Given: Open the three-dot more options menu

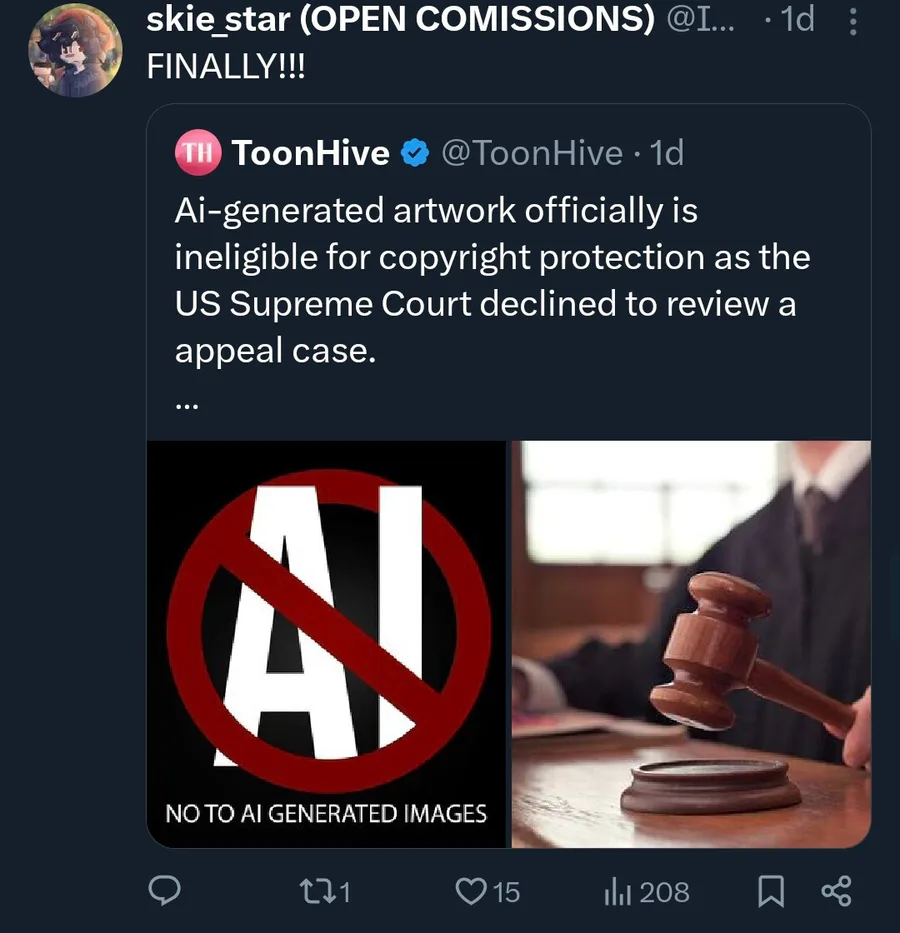Looking at the screenshot, I should 852,22.
